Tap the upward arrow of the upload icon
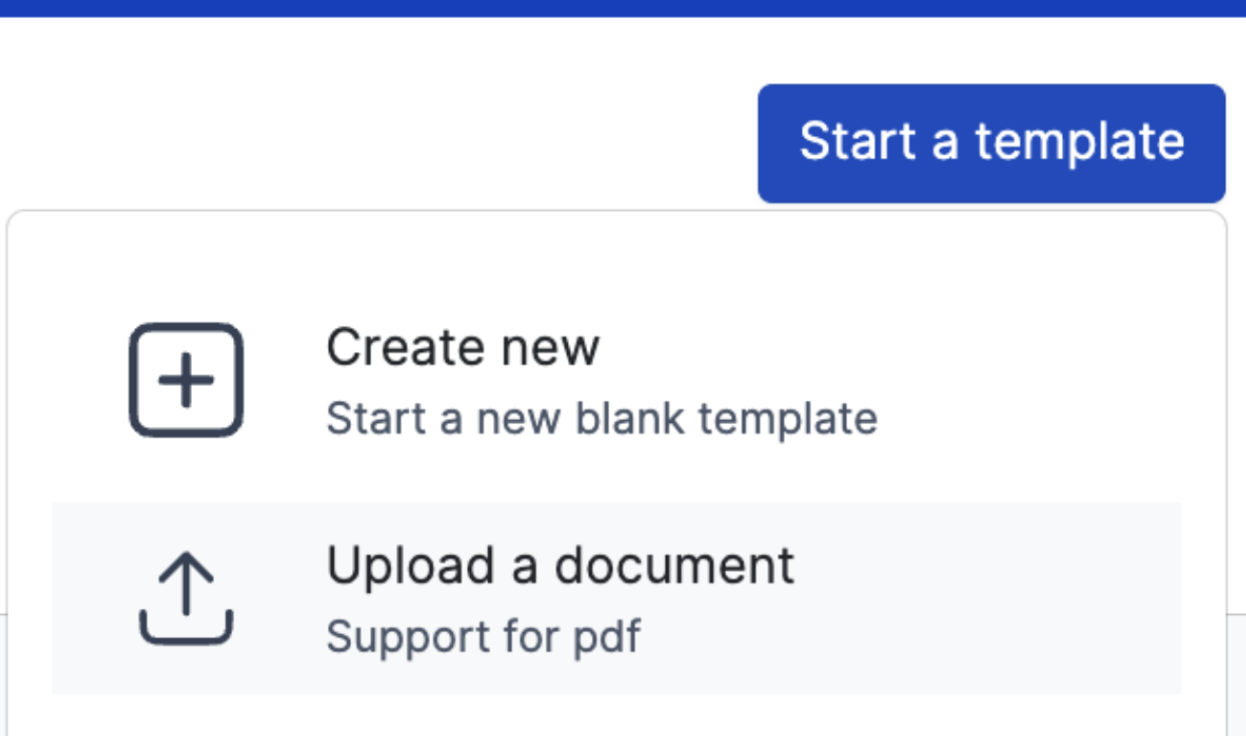Image resolution: width=1246 pixels, height=736 pixels. [x=186, y=583]
